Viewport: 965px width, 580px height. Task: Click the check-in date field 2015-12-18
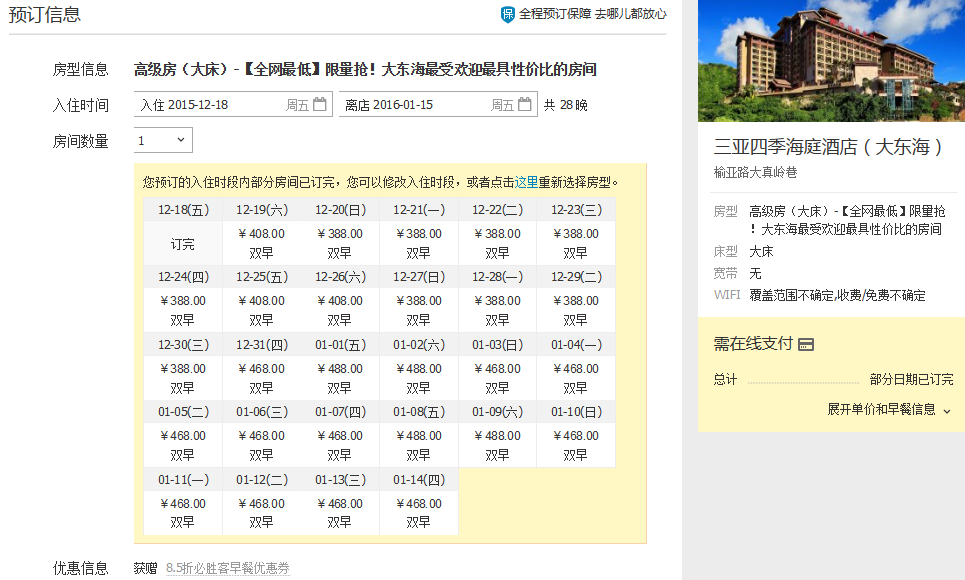pos(233,105)
